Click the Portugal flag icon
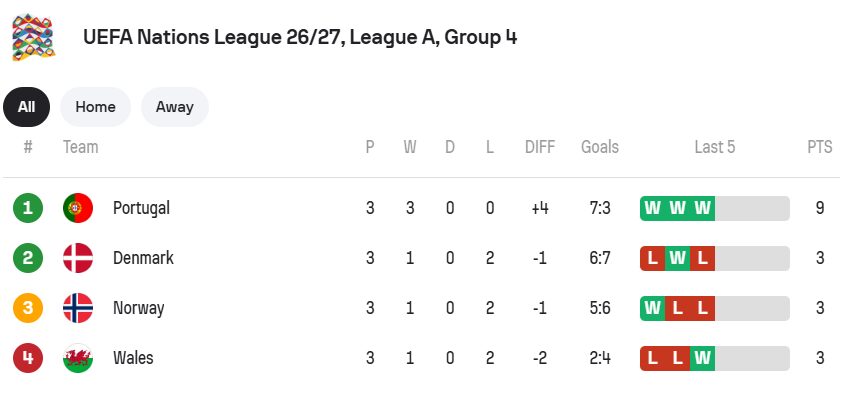 tap(78, 208)
